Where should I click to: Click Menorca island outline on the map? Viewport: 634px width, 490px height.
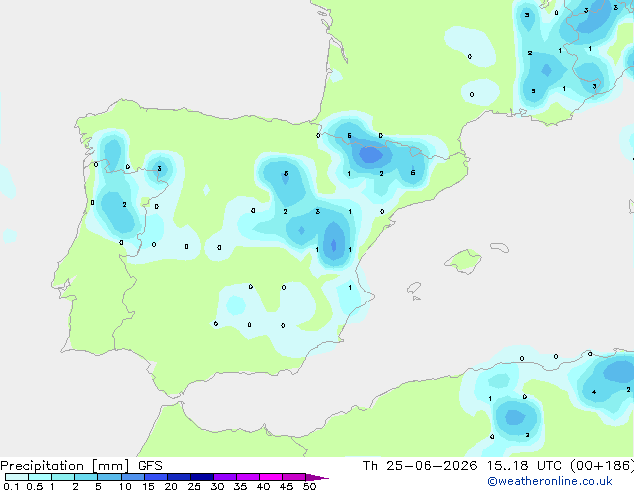click(x=500, y=247)
